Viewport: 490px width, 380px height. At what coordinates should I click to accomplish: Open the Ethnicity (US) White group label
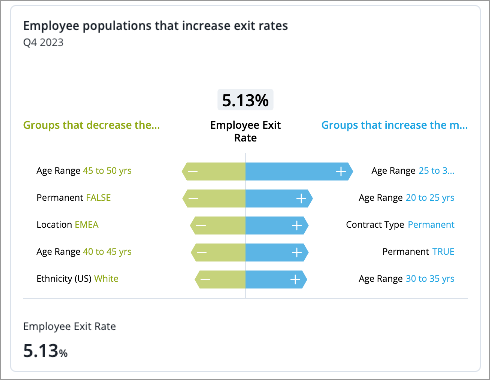click(x=77, y=278)
